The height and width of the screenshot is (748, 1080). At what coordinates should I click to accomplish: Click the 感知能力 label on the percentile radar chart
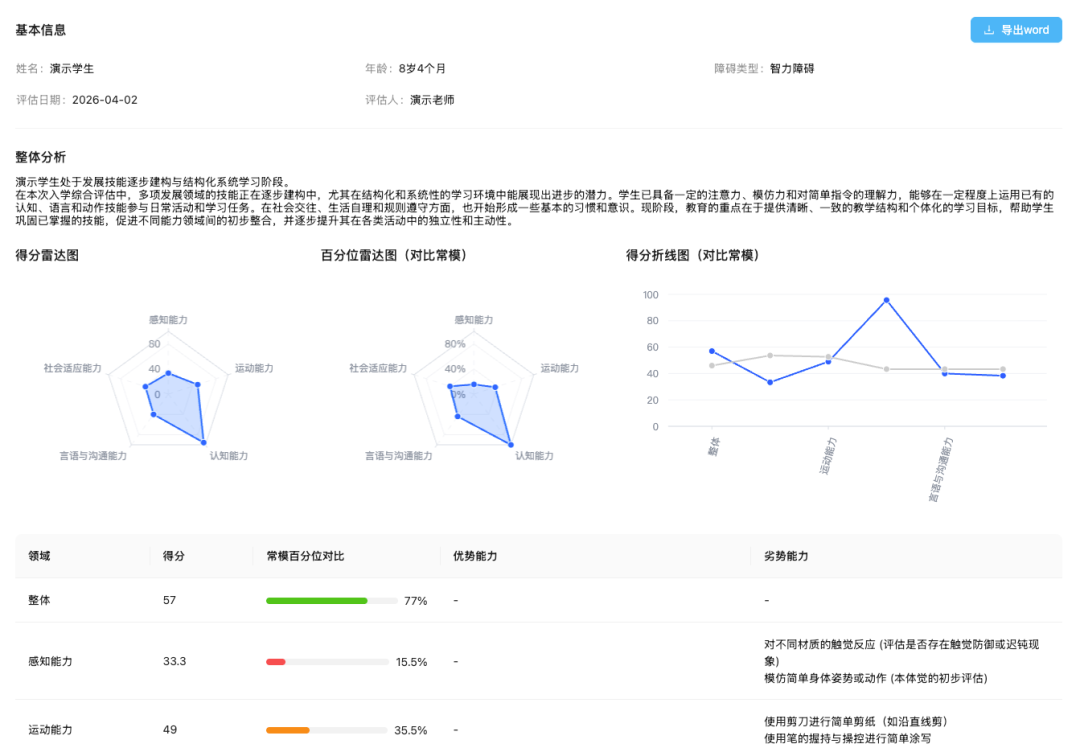coord(474,320)
